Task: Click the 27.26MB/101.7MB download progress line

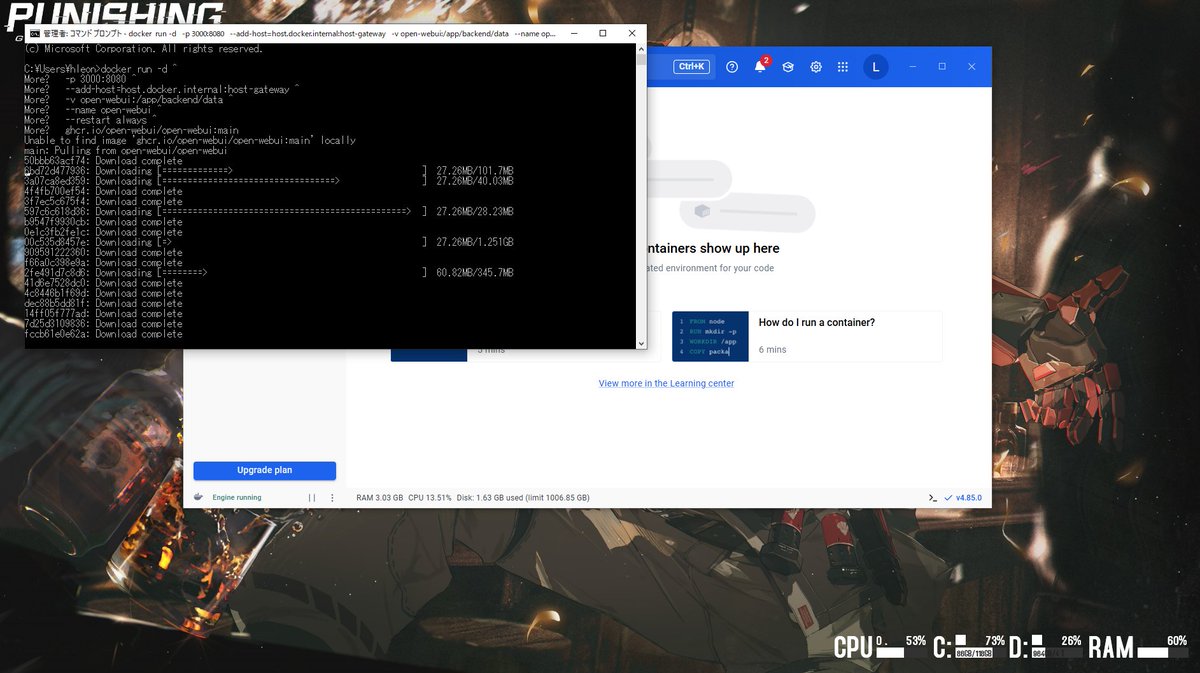Action: tap(269, 171)
